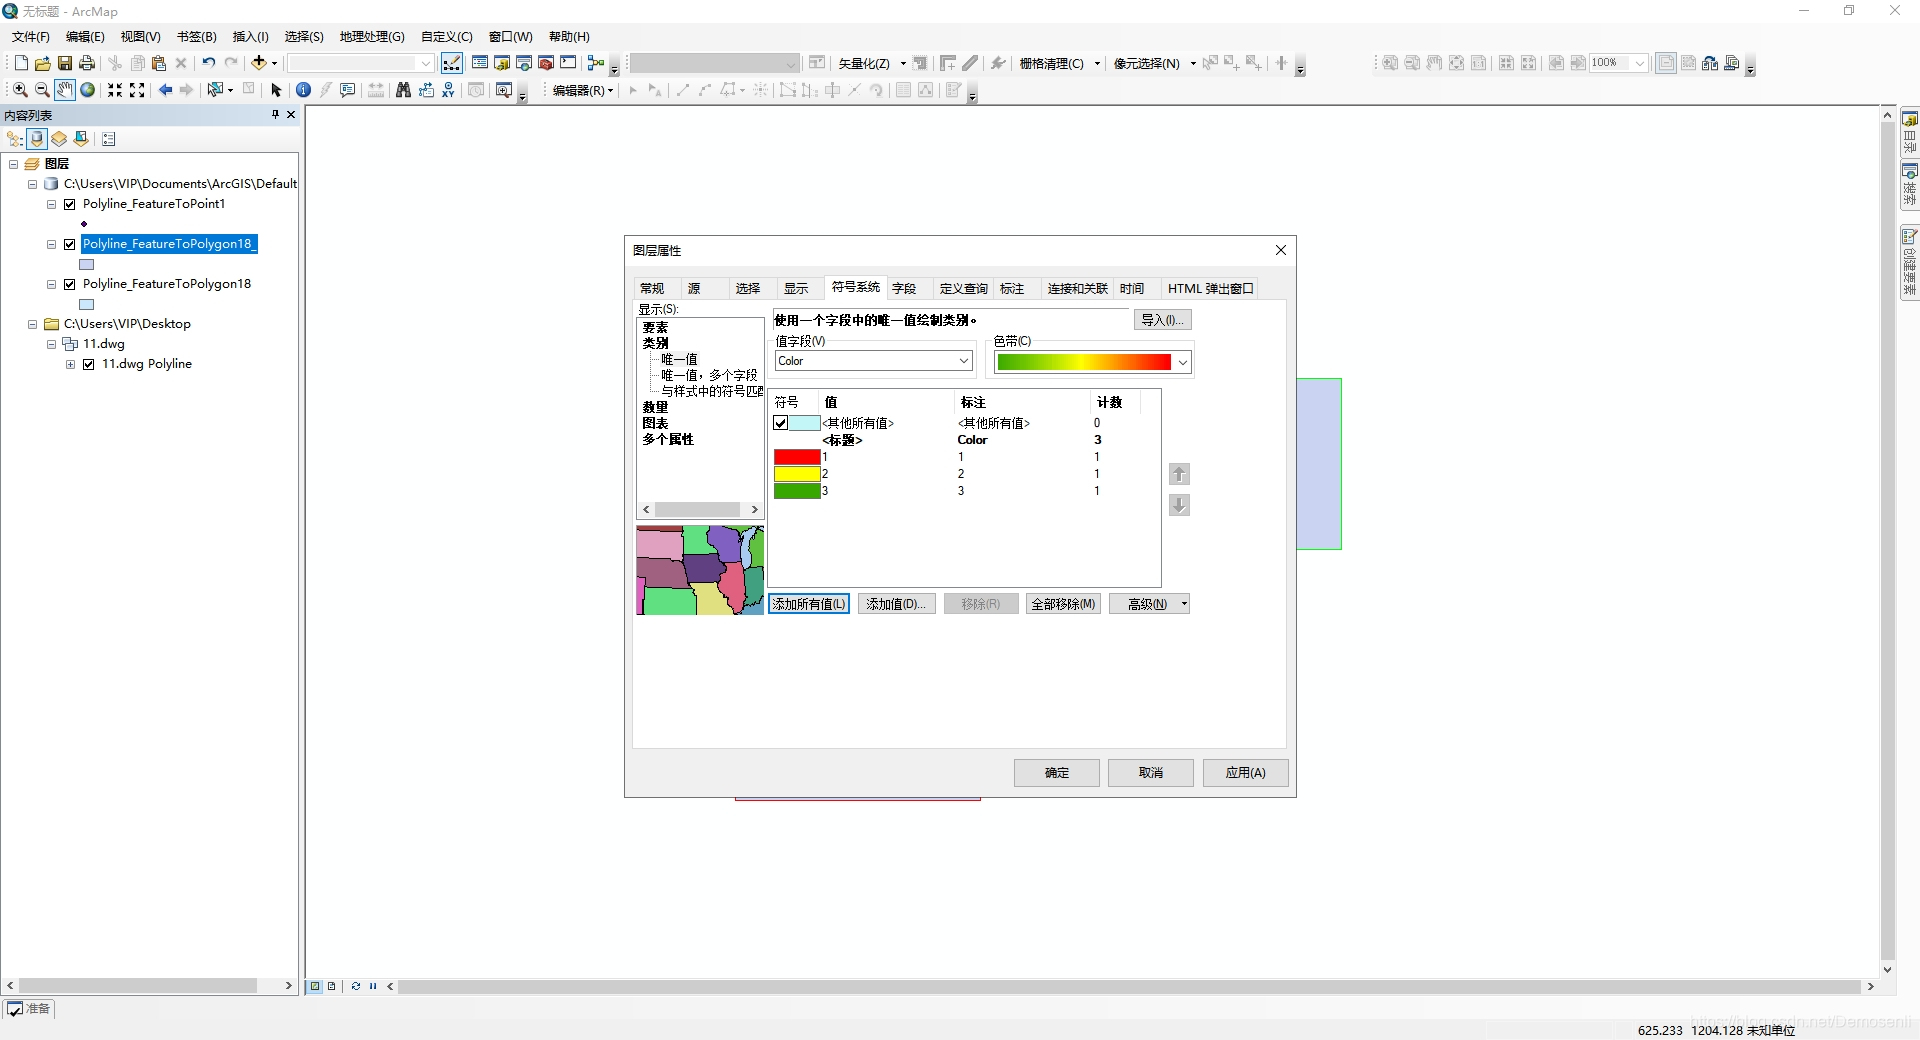Image resolution: width=1920 pixels, height=1040 pixels.
Task: Select the black arrow Select Elements tool
Action: pos(277,90)
